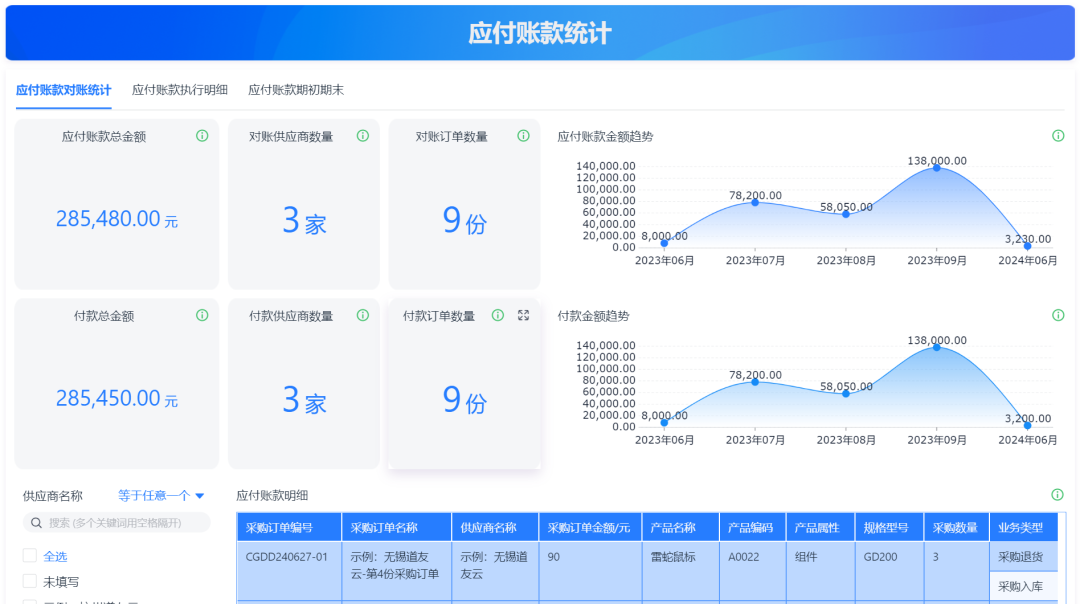Click info icon for 付款金额趋势 chart
This screenshot has height=604, width=1080.
(1058, 316)
